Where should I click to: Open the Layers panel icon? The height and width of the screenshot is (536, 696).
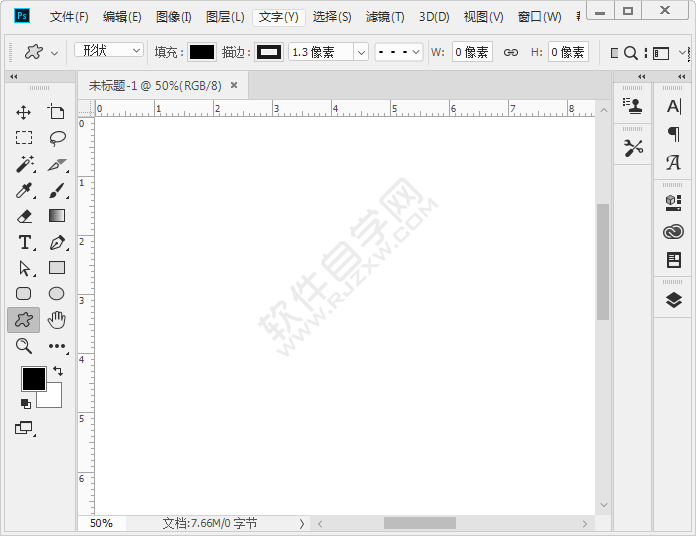(x=674, y=300)
